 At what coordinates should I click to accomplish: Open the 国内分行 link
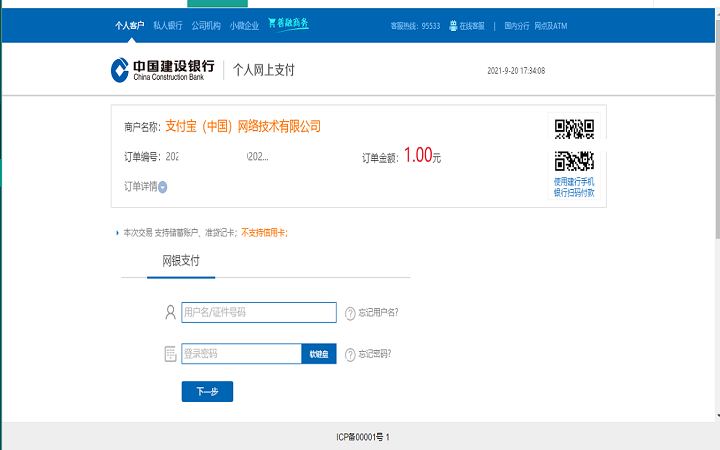pos(517,26)
